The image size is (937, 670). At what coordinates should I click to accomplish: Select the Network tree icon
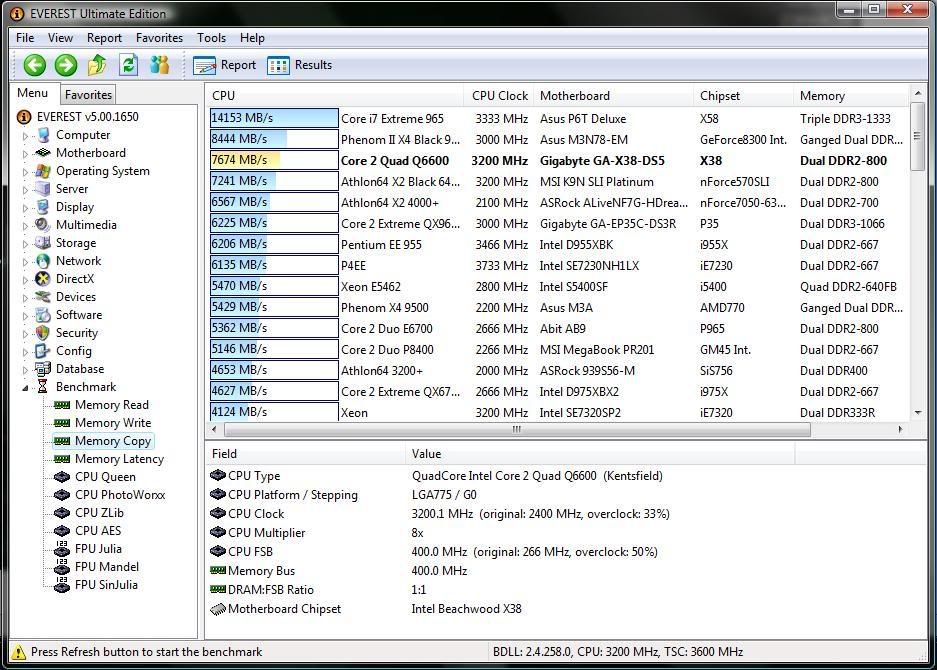coord(43,261)
